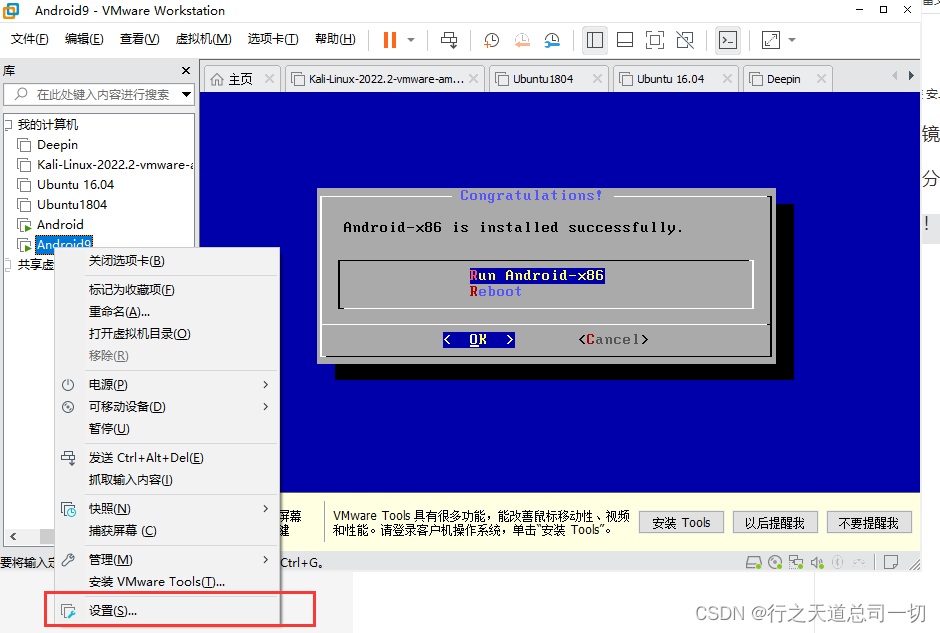Click the sound card status bar icon
Screen dimensions: 940x633
coord(817,562)
